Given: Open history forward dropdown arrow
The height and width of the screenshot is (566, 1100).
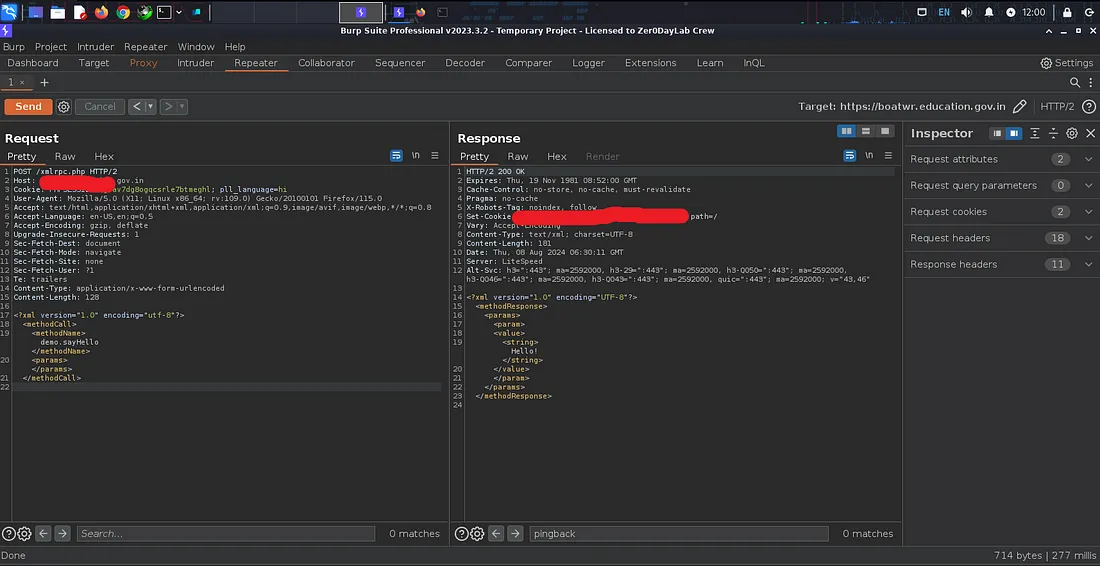Looking at the screenshot, I should pyautogui.click(x=182, y=107).
